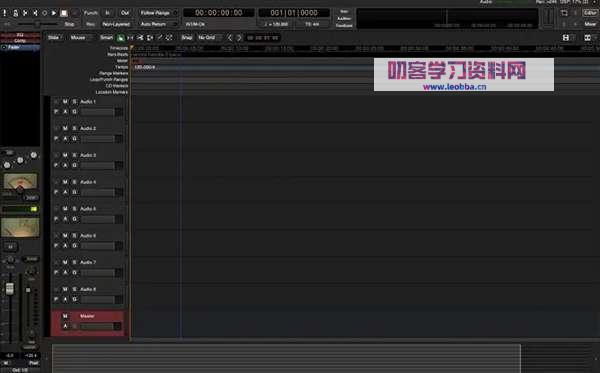Viewport: 600px width, 373px height.
Task: Start playback with the Play button
Action: (54, 13)
